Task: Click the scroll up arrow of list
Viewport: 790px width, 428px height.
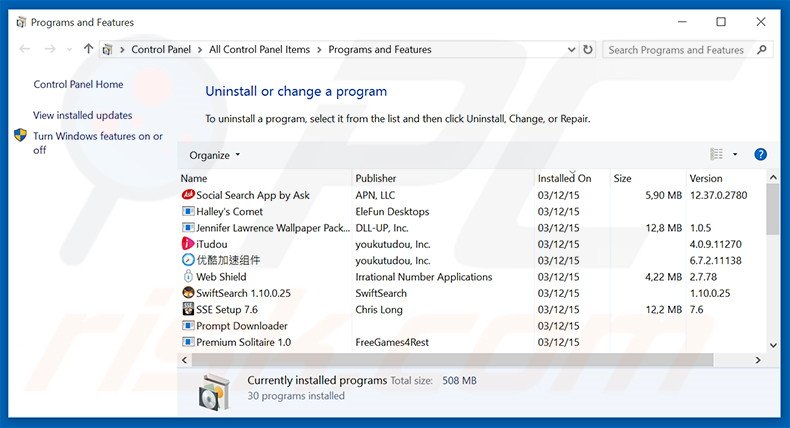Action: coord(773,177)
